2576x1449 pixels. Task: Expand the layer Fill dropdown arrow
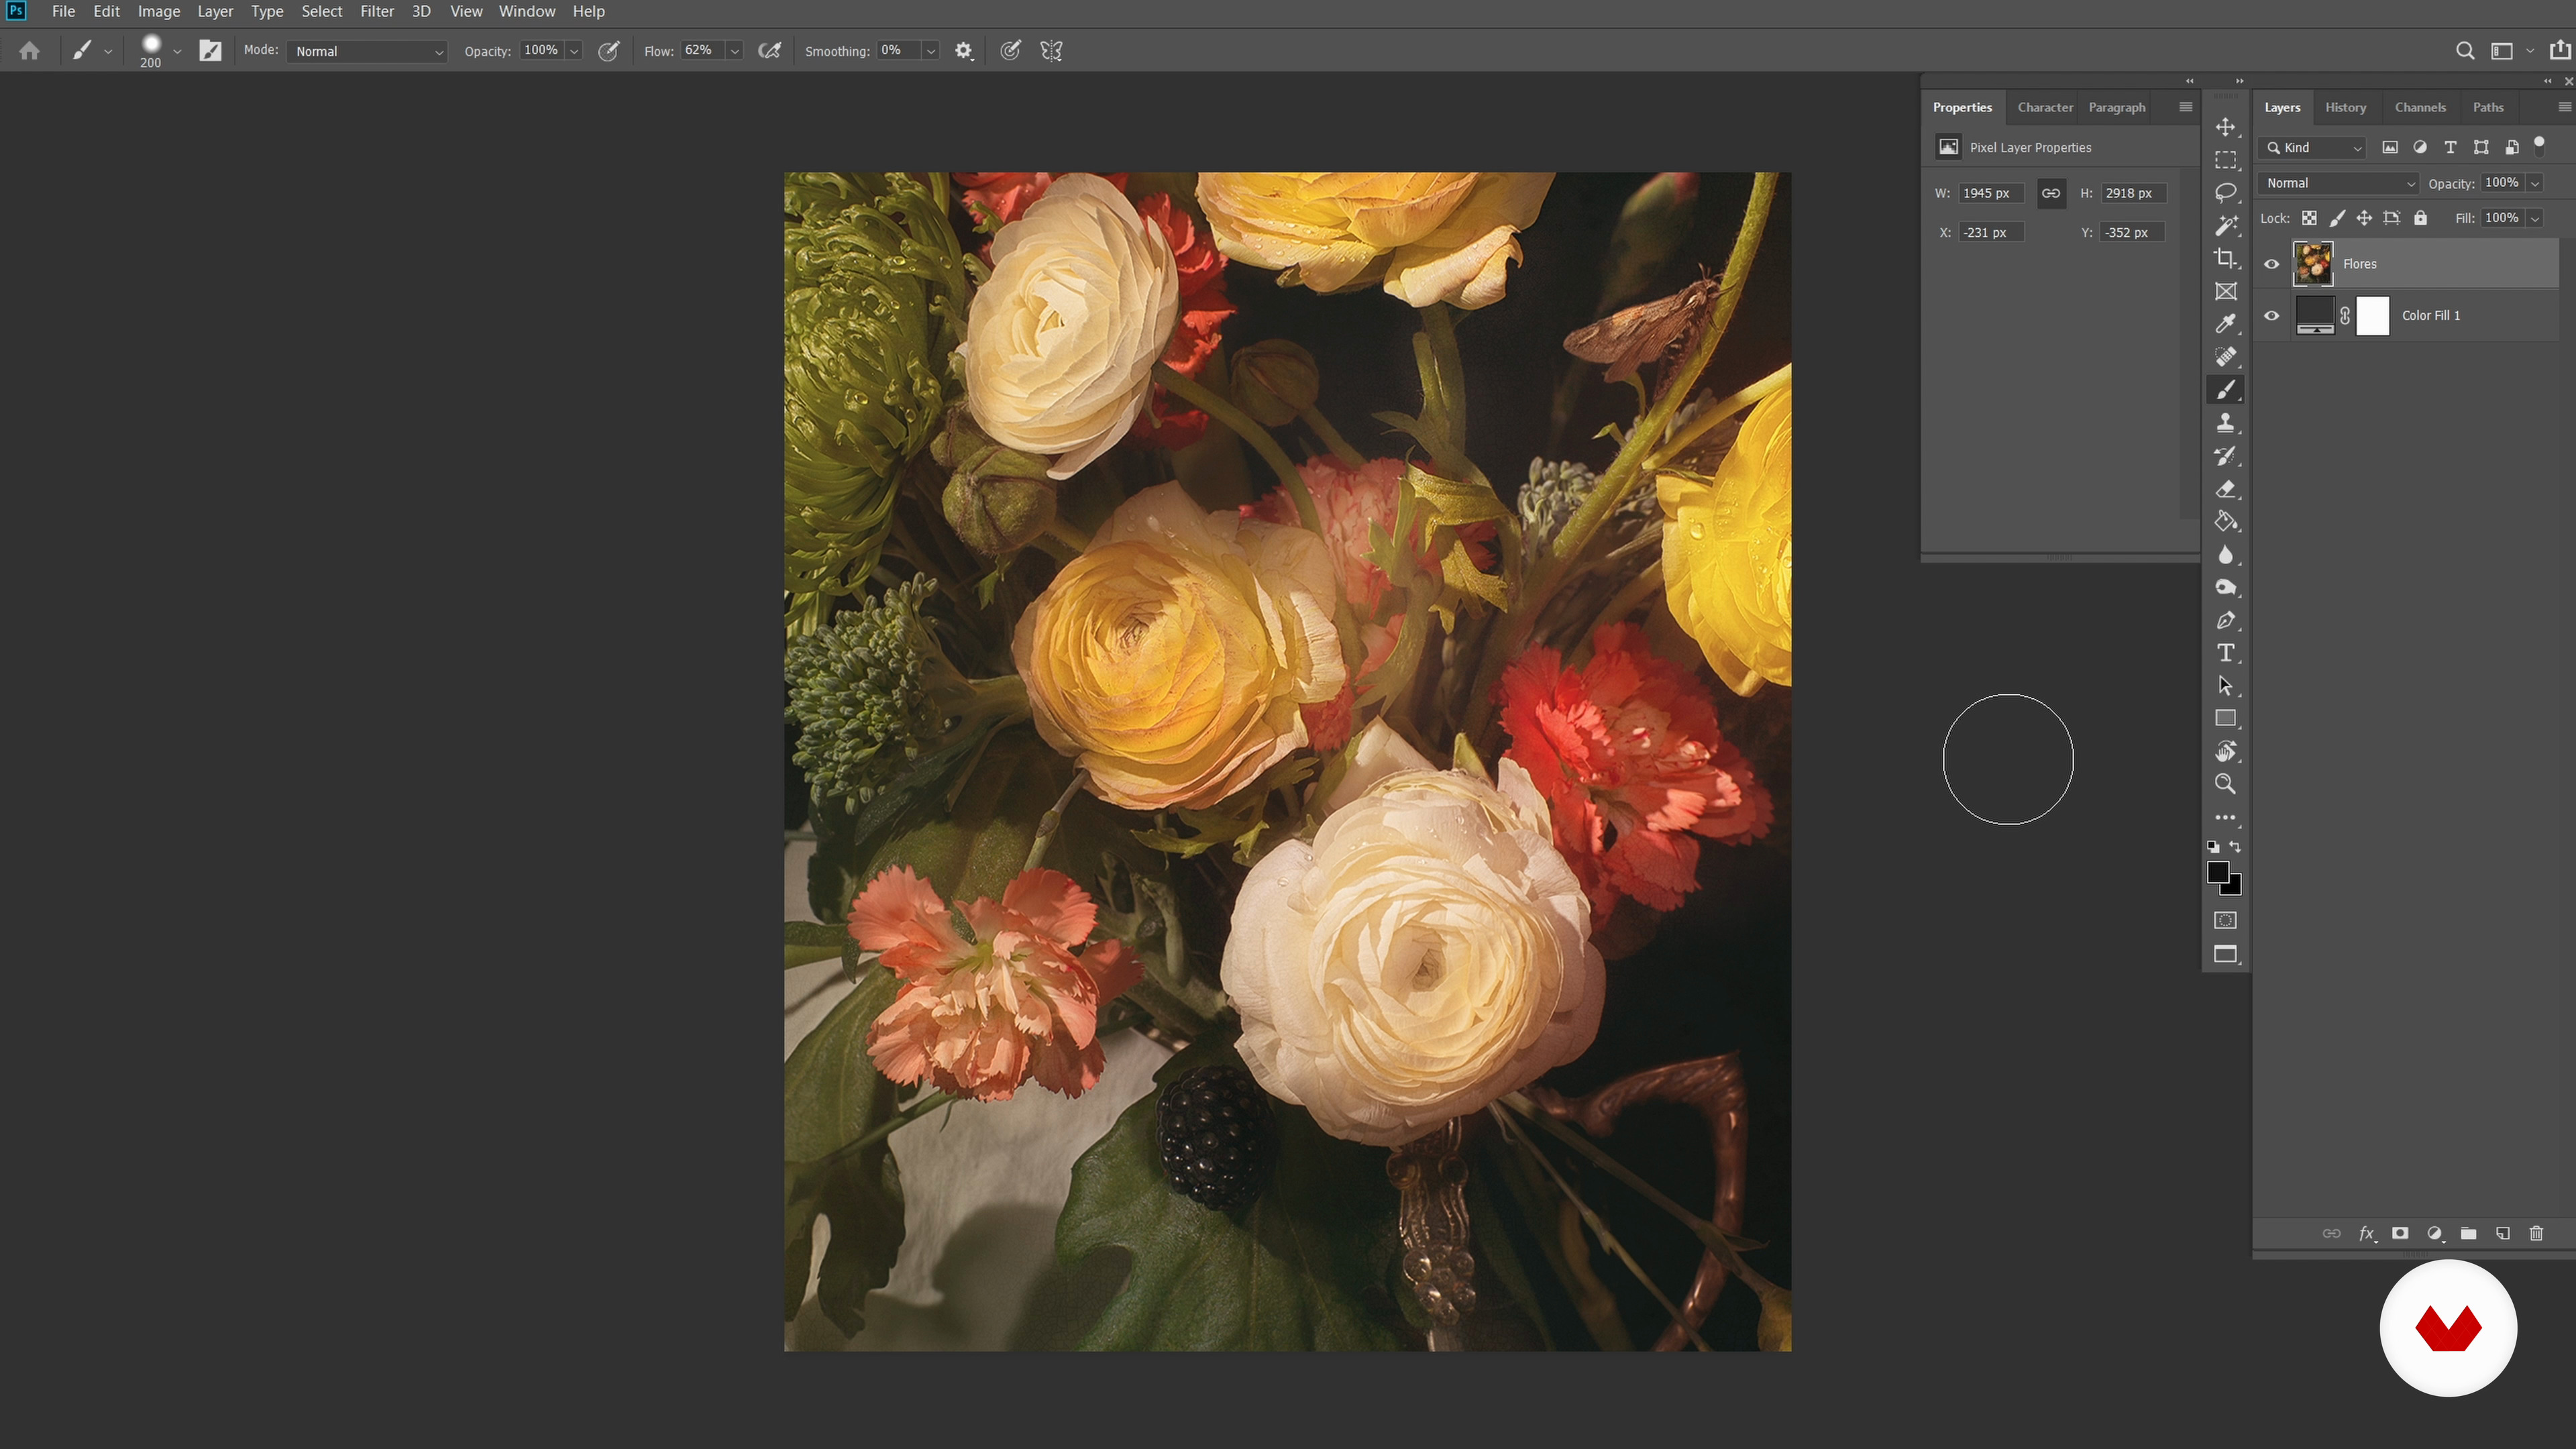(2535, 218)
